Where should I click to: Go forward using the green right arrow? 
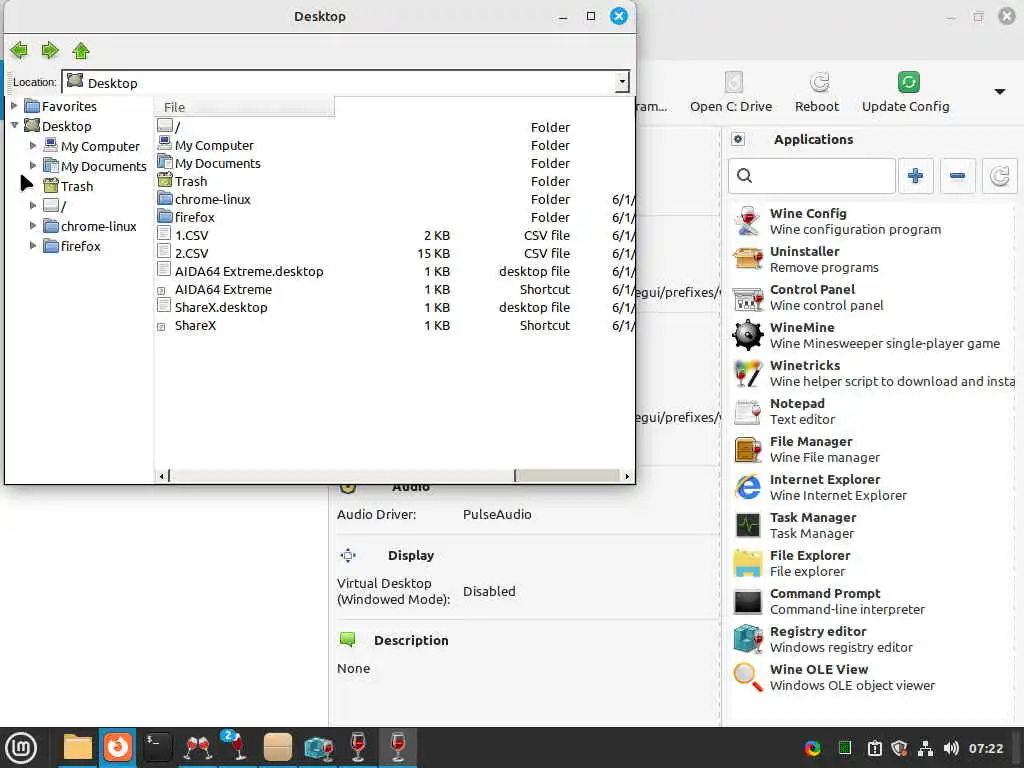point(50,50)
